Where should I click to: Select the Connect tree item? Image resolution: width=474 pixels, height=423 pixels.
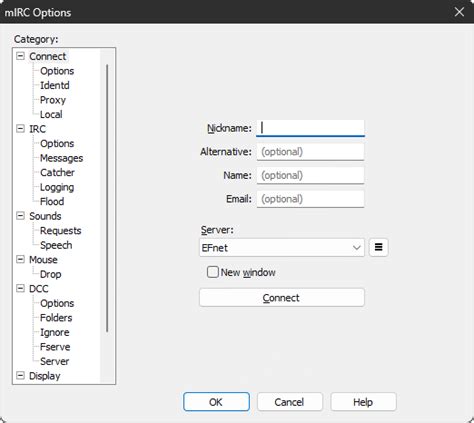click(48, 56)
